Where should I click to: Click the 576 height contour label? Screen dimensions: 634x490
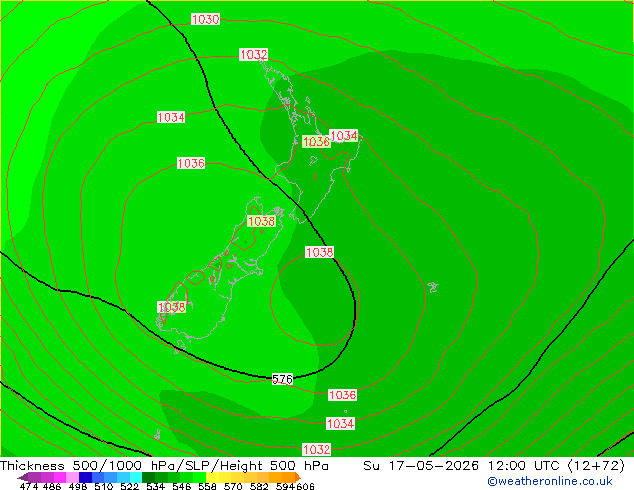coord(282,379)
